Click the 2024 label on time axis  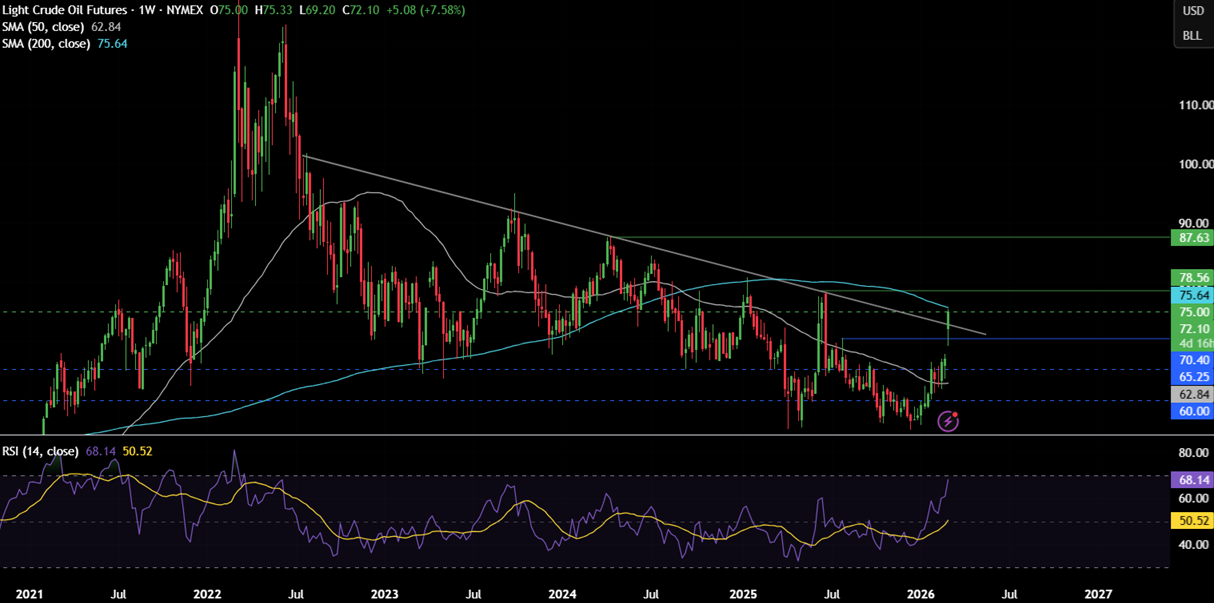(x=564, y=594)
